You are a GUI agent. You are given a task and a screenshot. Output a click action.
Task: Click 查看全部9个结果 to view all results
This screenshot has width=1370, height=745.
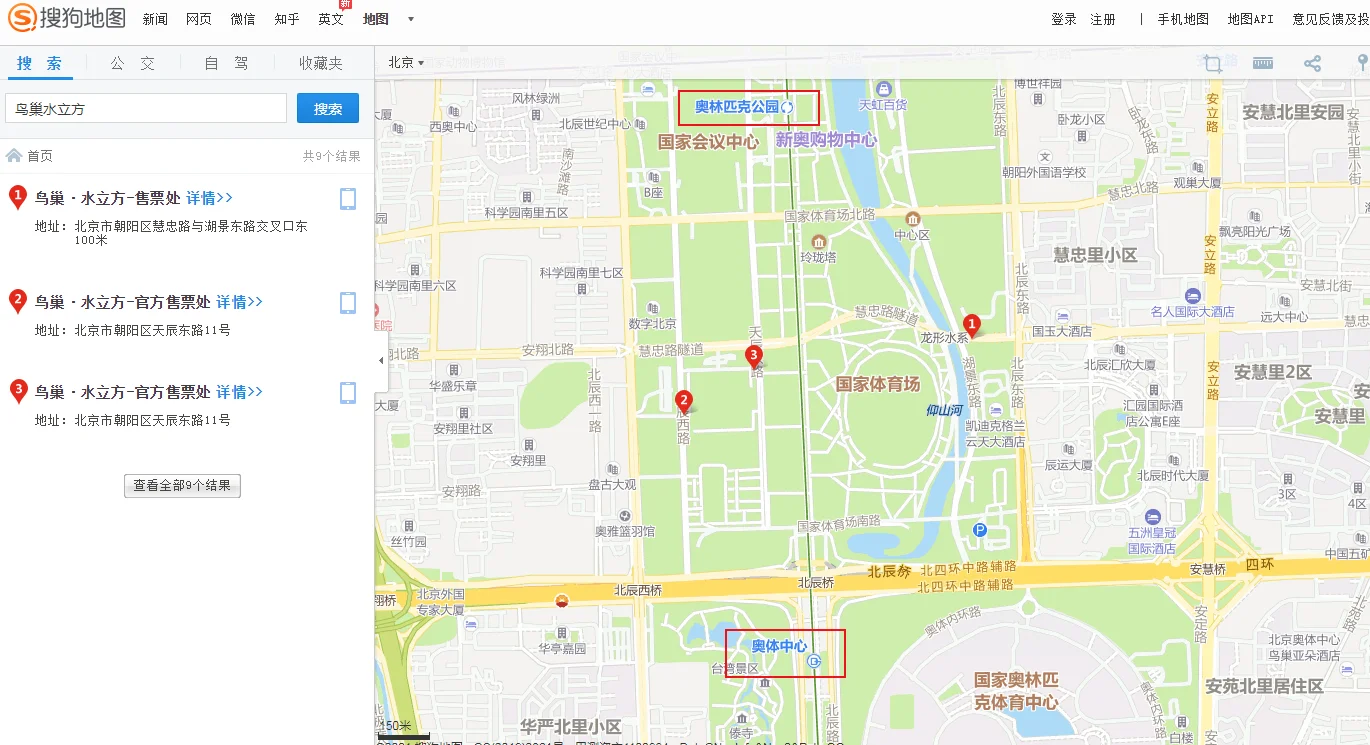182,486
